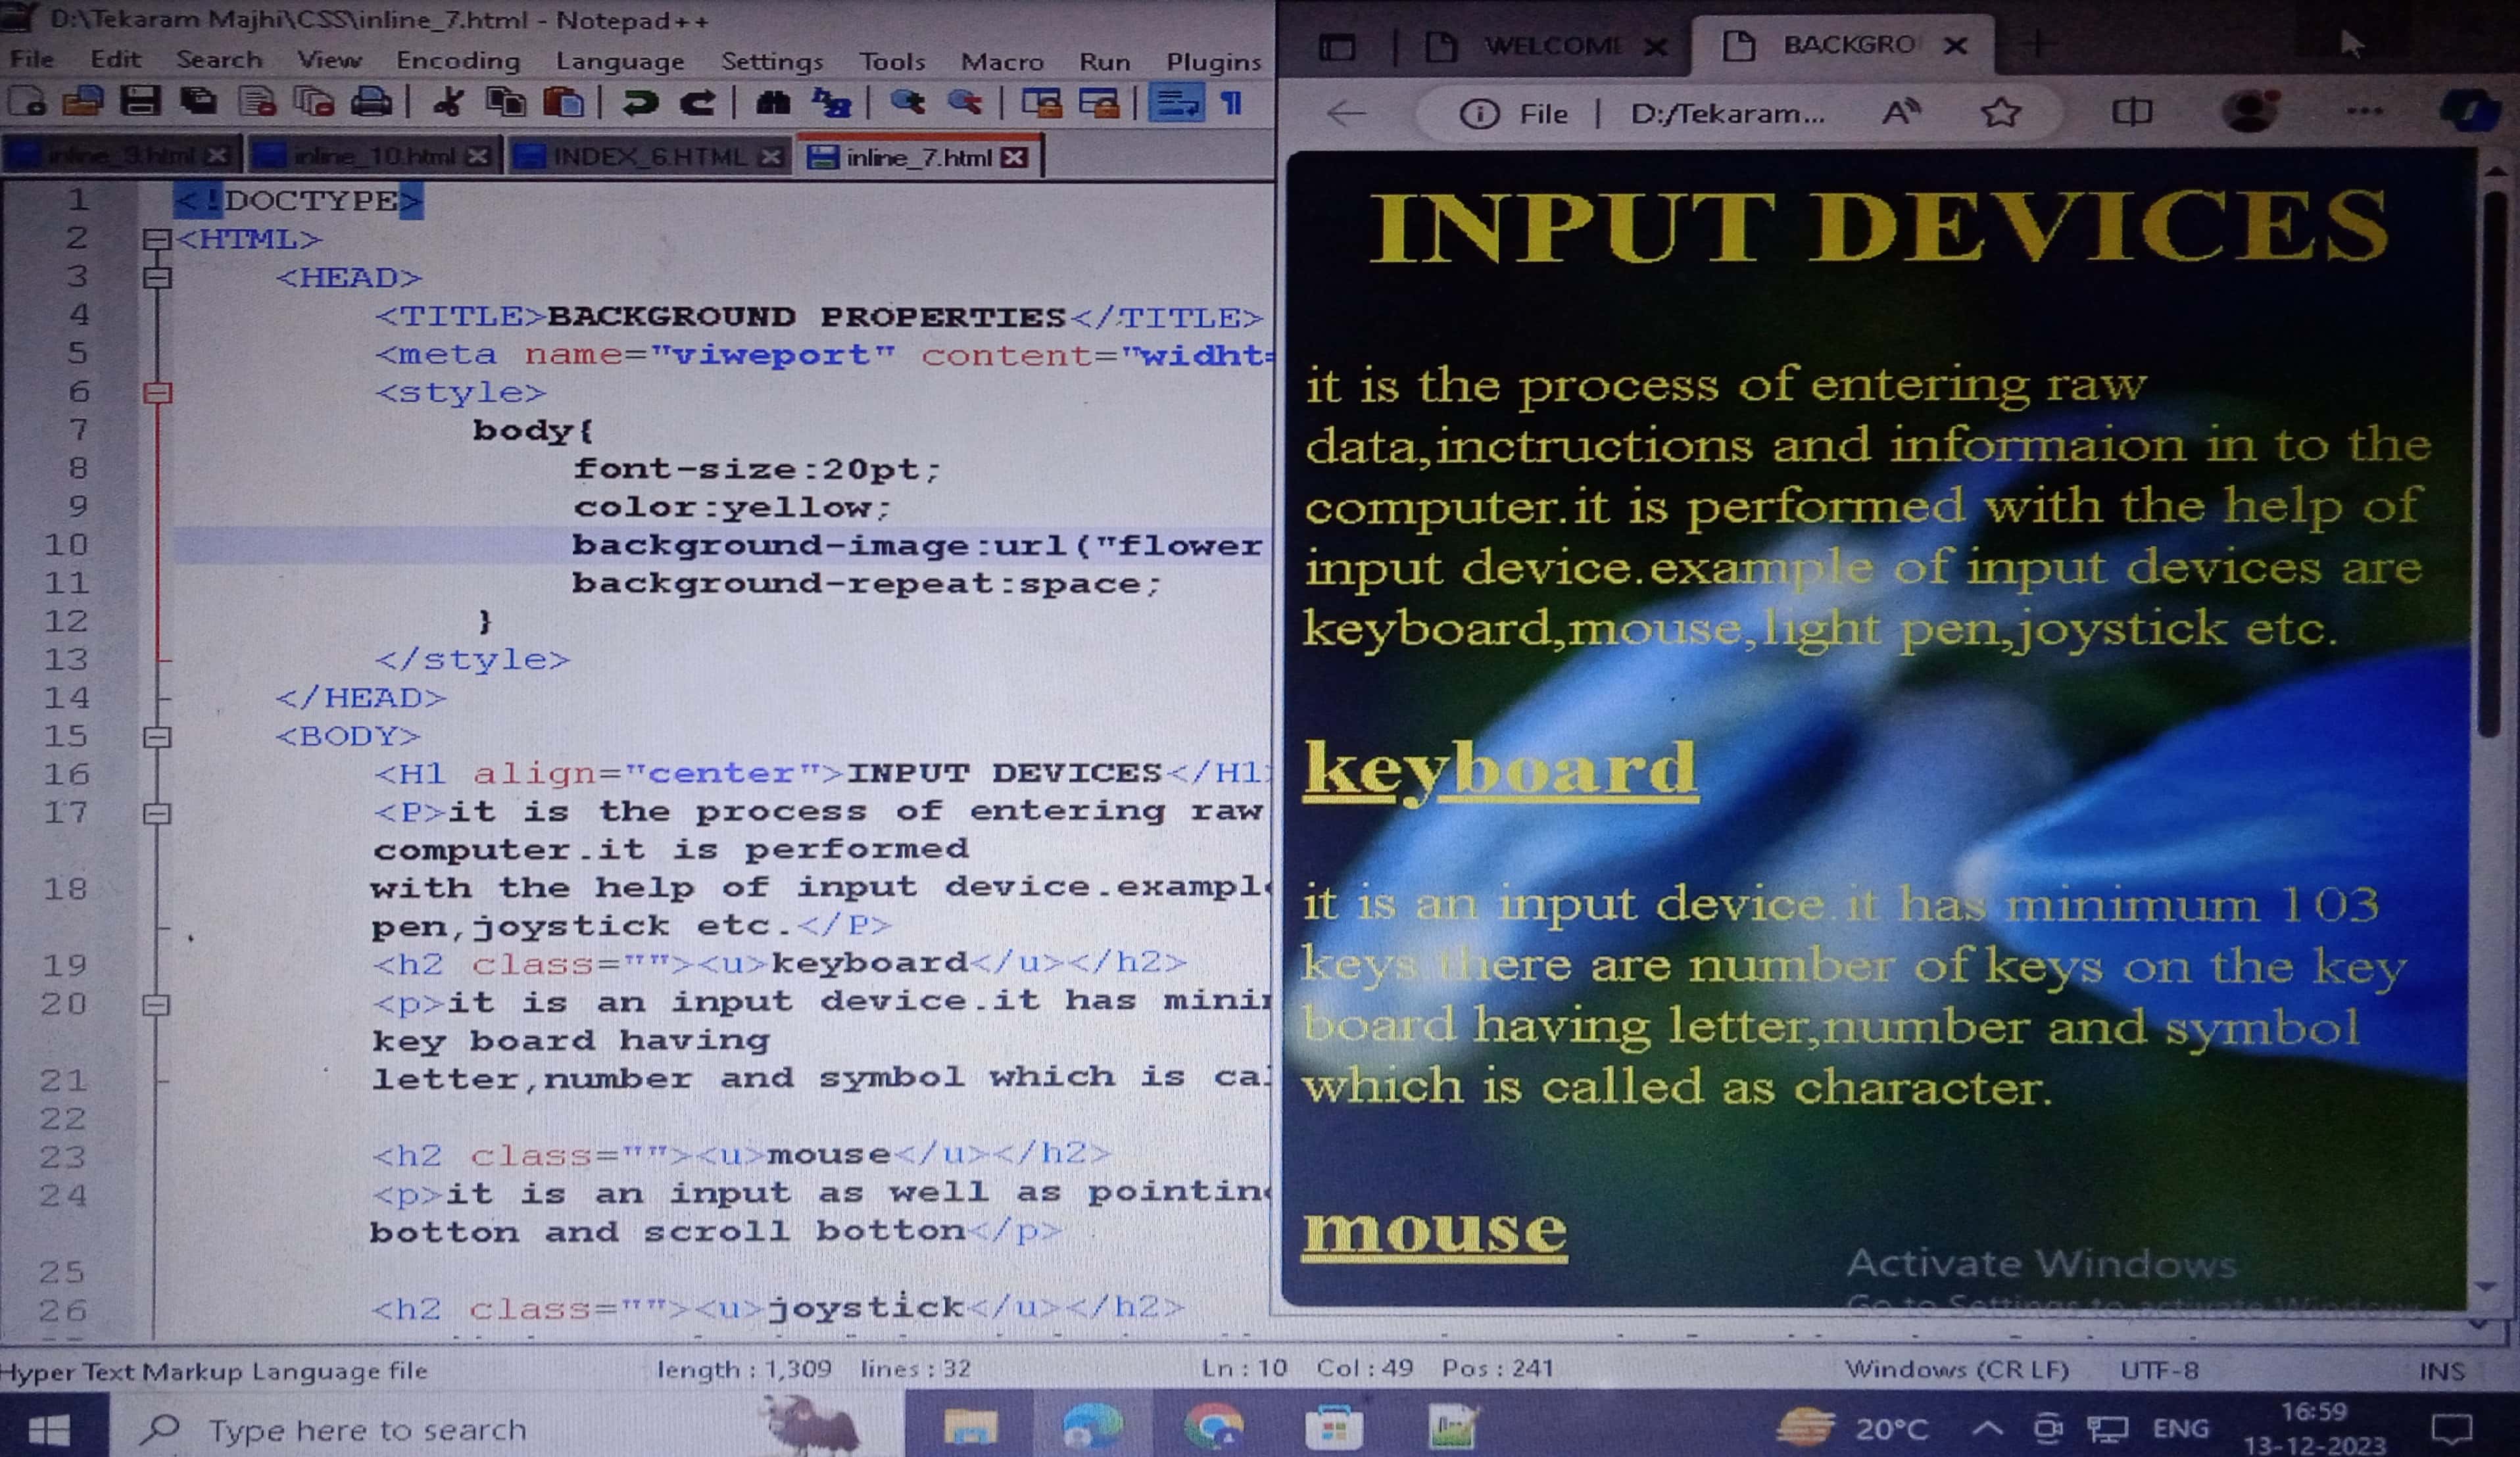Screen dimensions: 2520x1457
Task: Click the Paste clipboard icon
Action: [563, 102]
